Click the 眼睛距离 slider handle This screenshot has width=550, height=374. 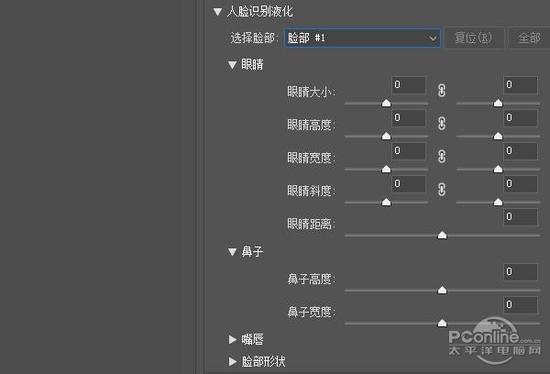(442, 235)
